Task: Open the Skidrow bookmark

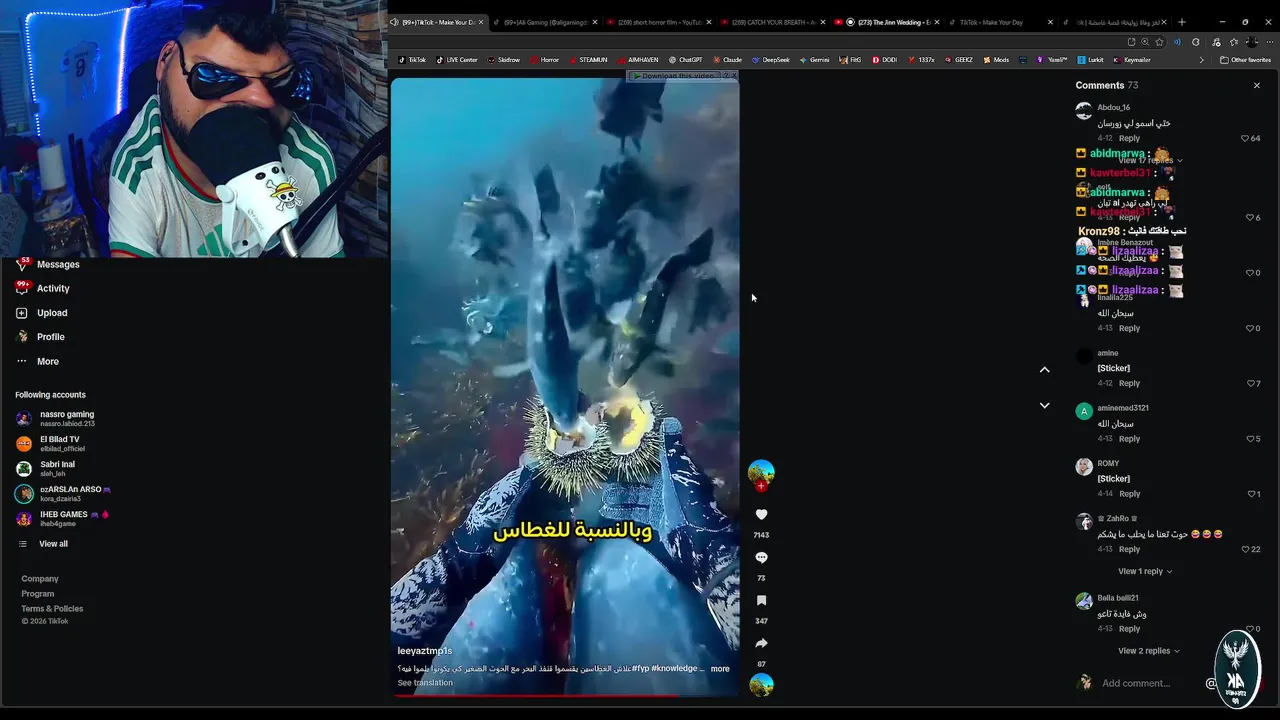Action: pos(504,60)
